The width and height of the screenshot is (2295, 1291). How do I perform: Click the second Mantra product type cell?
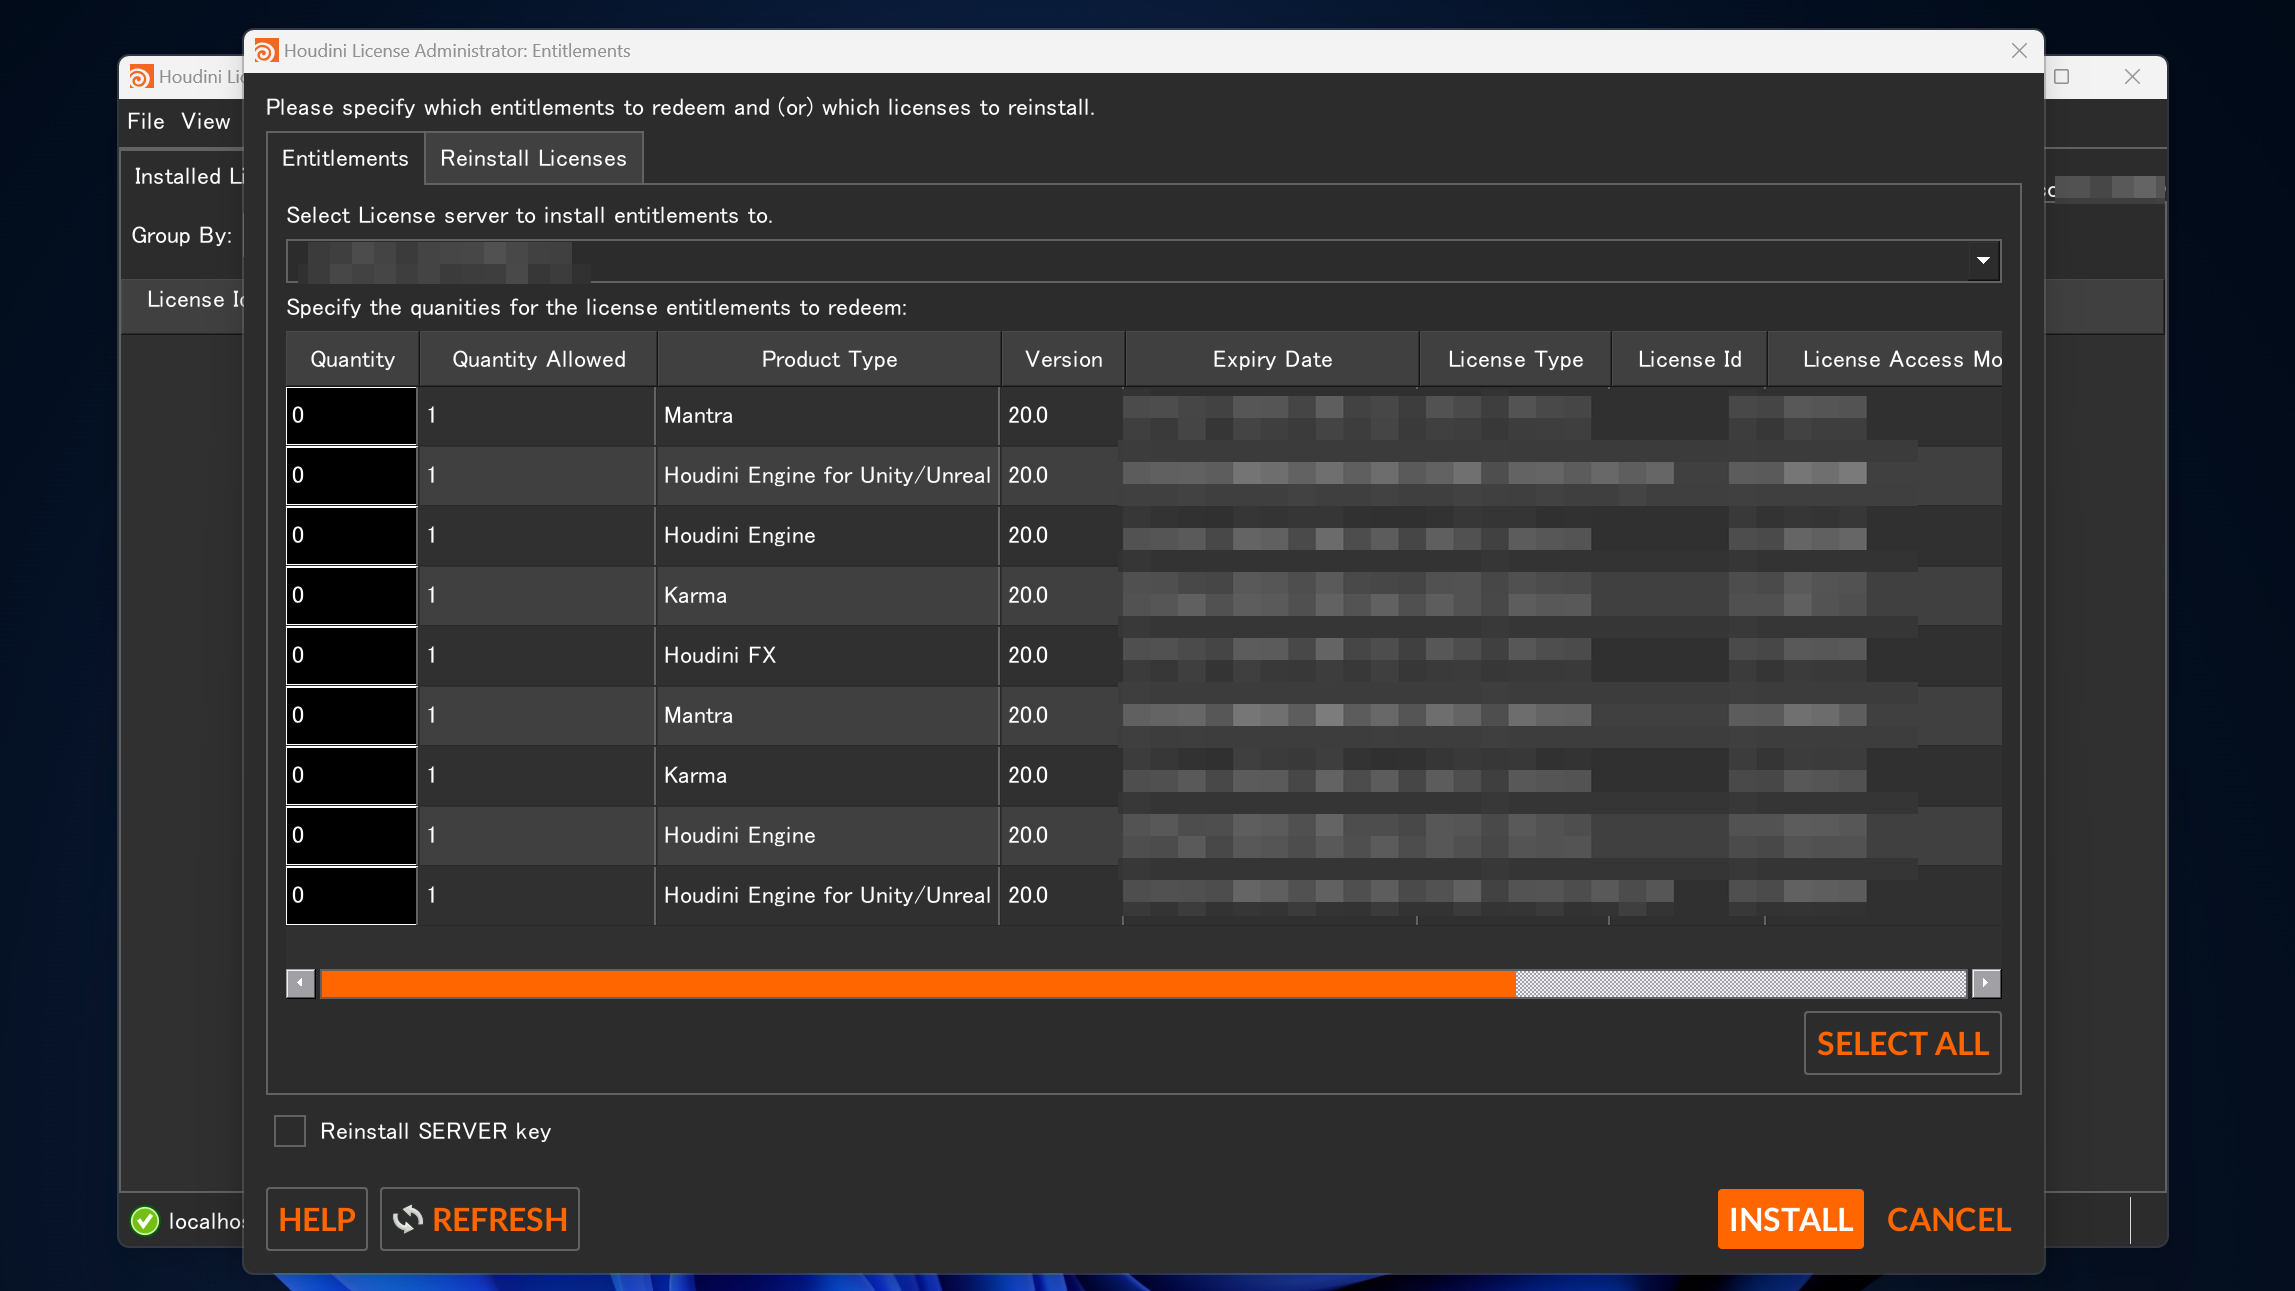827,716
